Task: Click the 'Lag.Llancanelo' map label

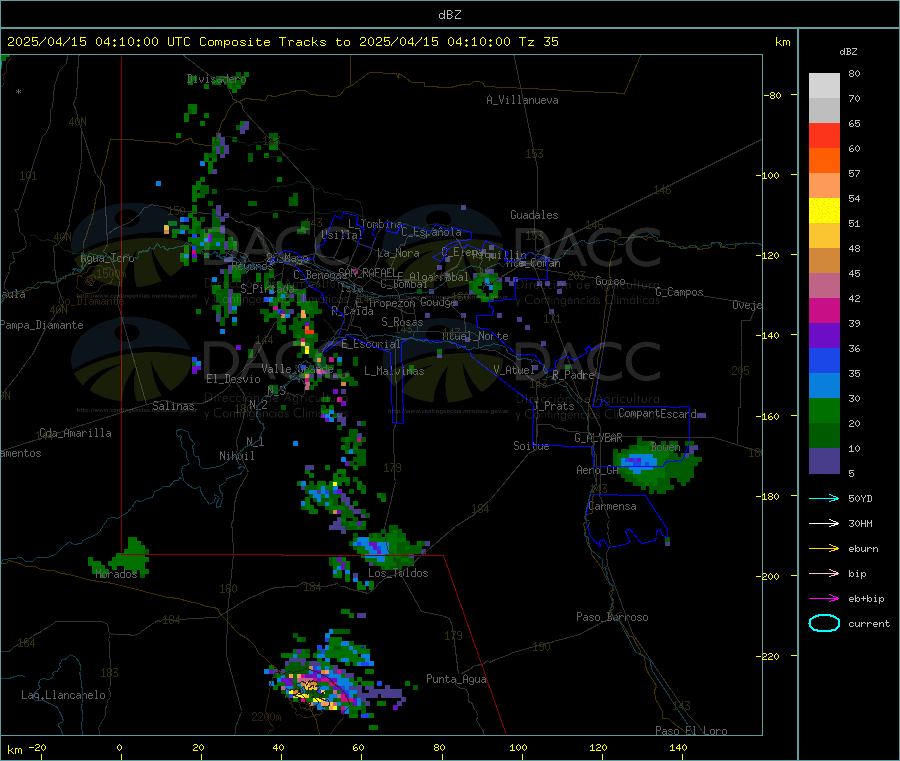Action: point(63,695)
